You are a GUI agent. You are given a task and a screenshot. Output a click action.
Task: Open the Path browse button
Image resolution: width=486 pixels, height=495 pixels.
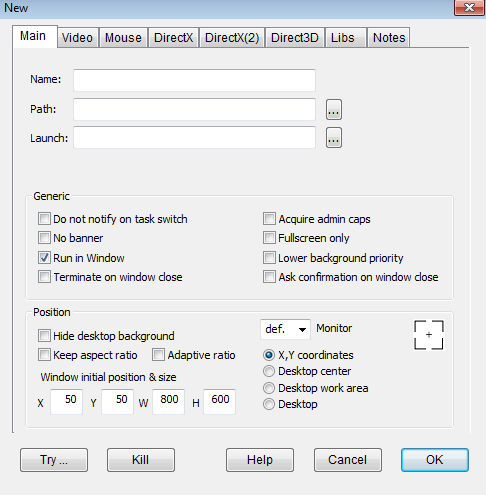[334, 109]
